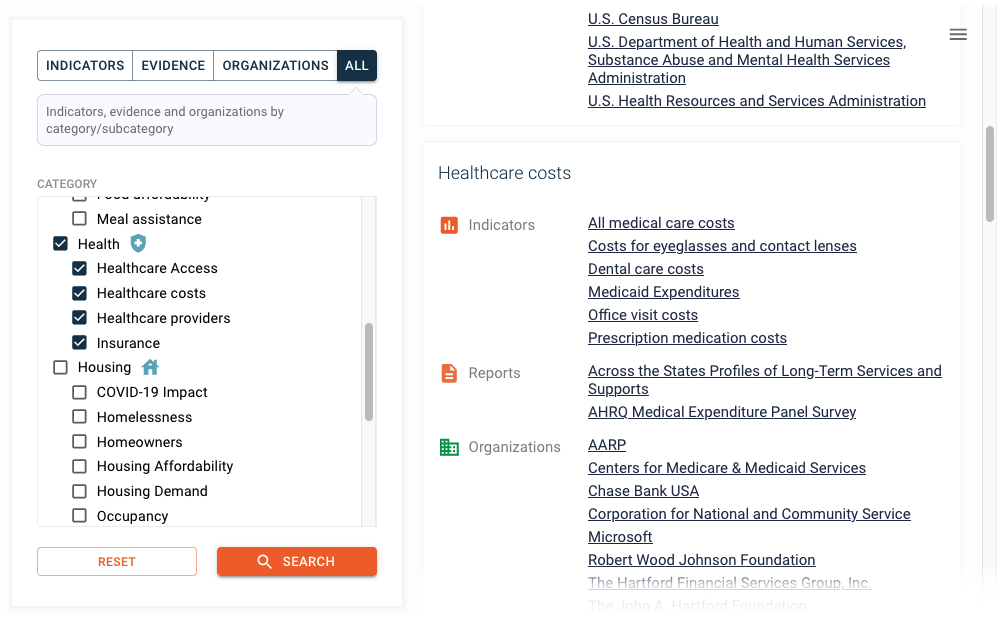Uncheck Healthcare Access checkbox
Screen dimensions: 1005x618
[79, 268]
